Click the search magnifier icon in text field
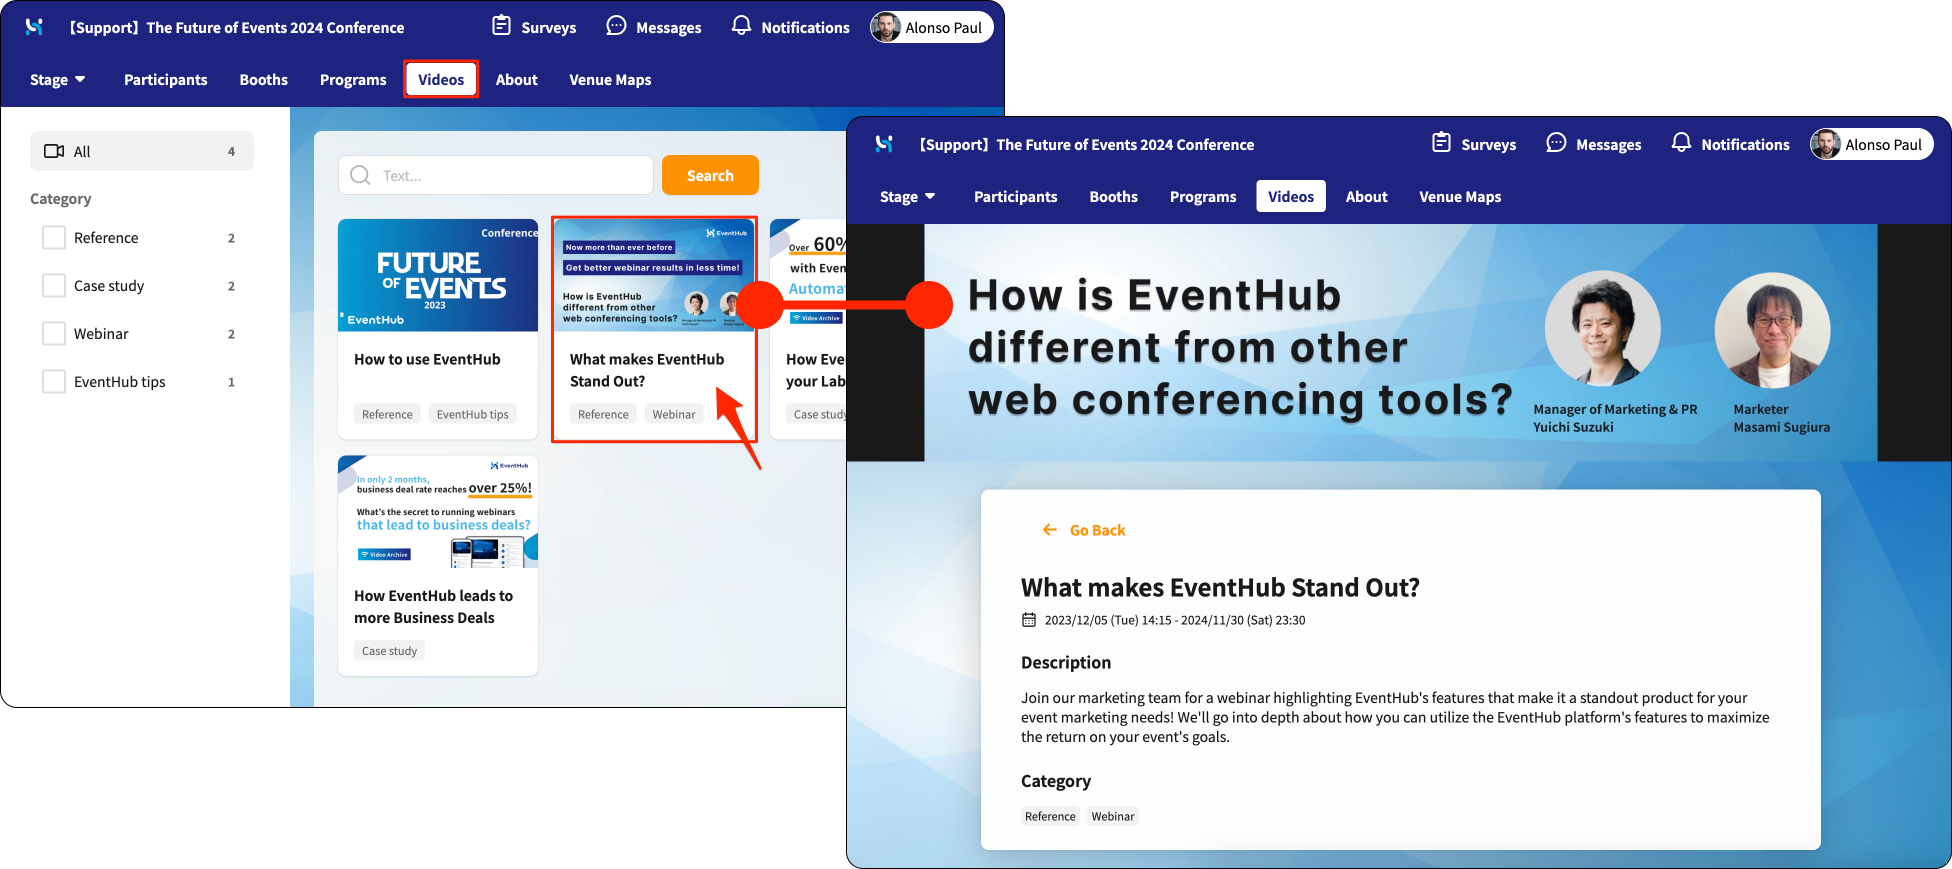Screen dimensions: 1952x869 click(x=360, y=175)
